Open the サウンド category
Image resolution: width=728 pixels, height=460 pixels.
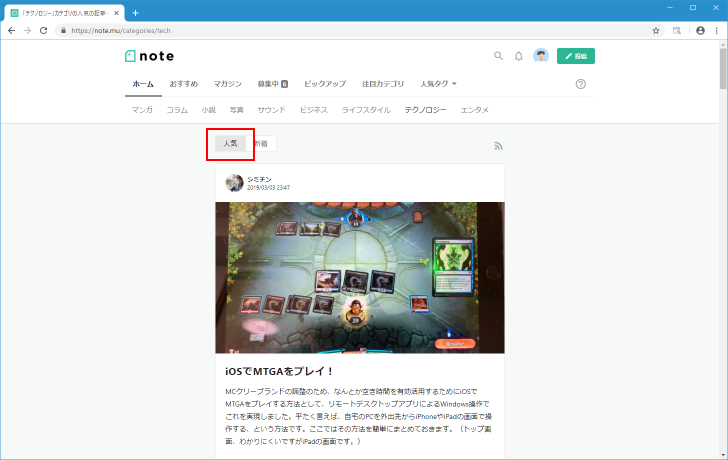[272, 110]
